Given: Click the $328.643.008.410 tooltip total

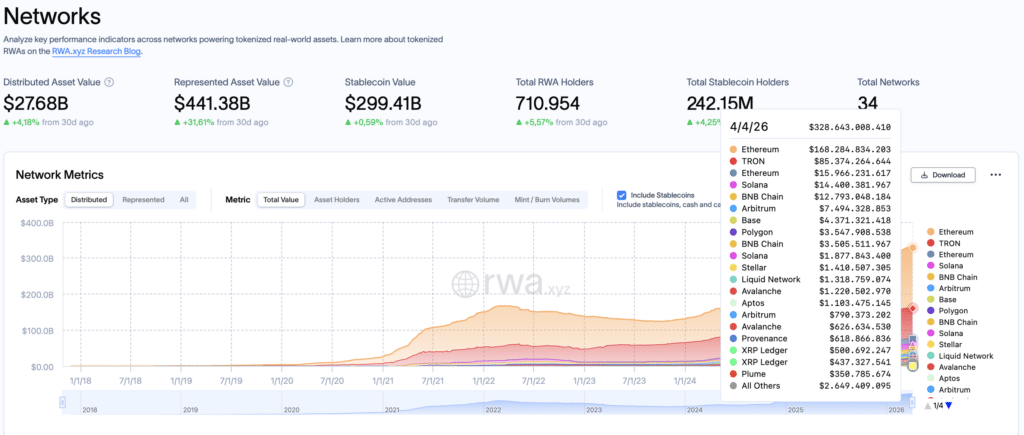Looking at the screenshot, I should 850,127.
